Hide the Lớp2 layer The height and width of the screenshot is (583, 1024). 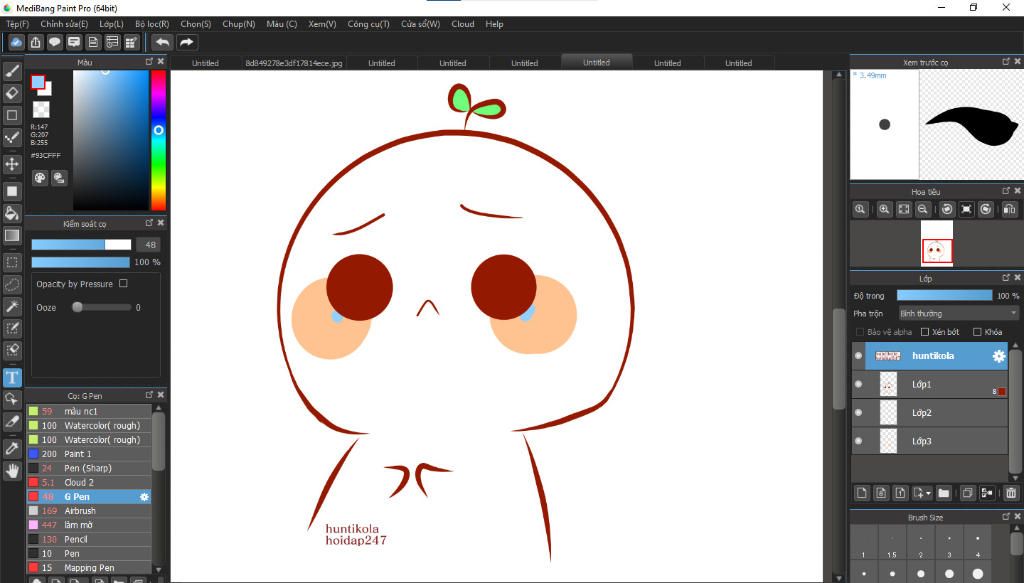[x=858, y=413]
